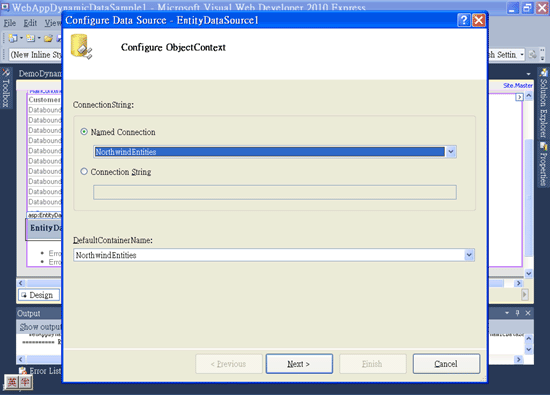Toggle the Output panel auto-hide pin
The width and height of the screenshot is (550, 395).
click(517, 313)
